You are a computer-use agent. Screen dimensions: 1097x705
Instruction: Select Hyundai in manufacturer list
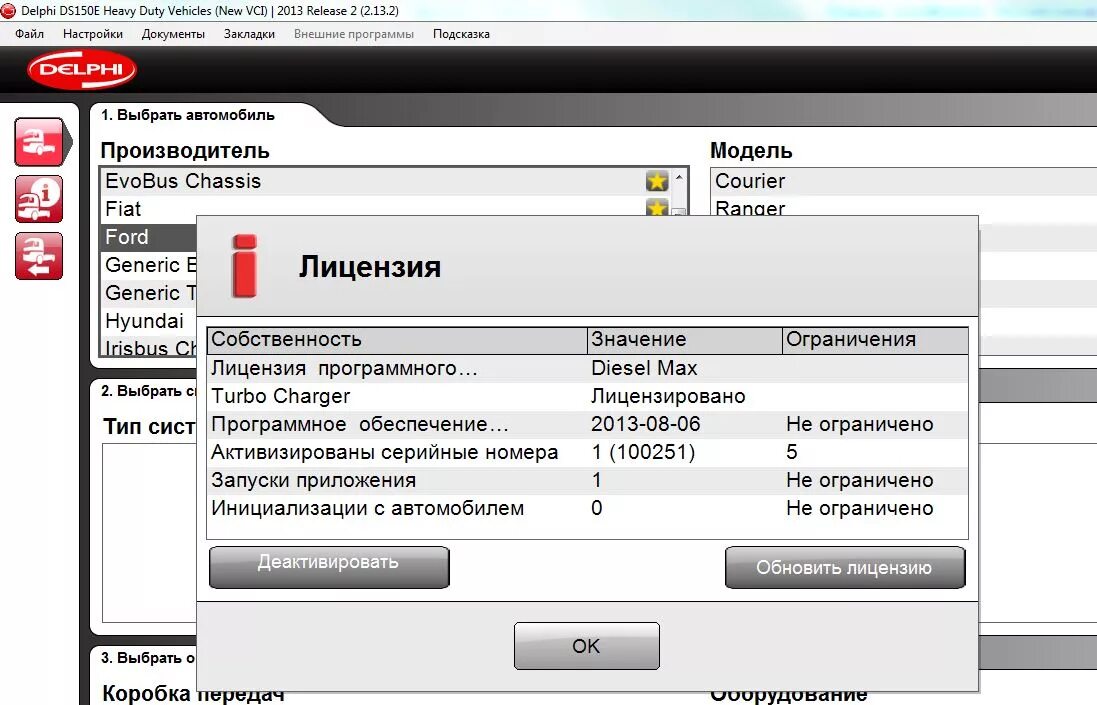tap(150, 321)
